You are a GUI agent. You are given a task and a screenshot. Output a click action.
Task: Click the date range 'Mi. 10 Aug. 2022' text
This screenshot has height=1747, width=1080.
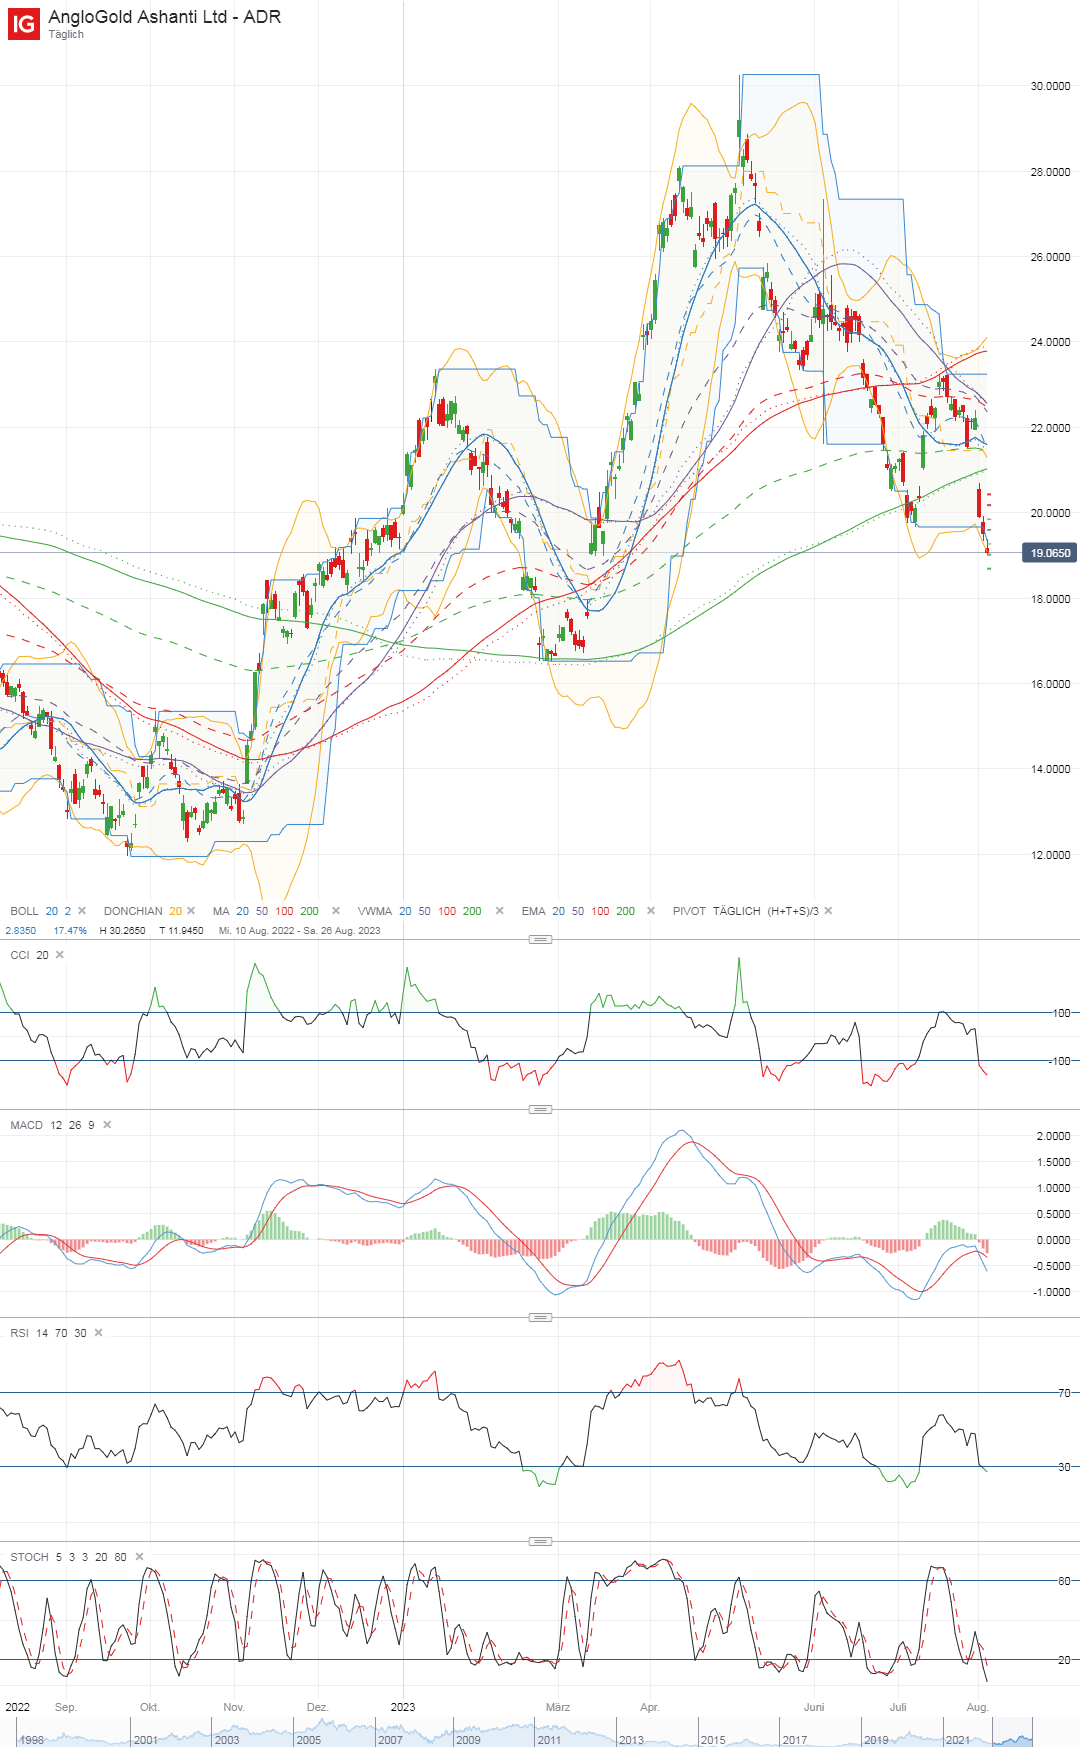tap(259, 931)
